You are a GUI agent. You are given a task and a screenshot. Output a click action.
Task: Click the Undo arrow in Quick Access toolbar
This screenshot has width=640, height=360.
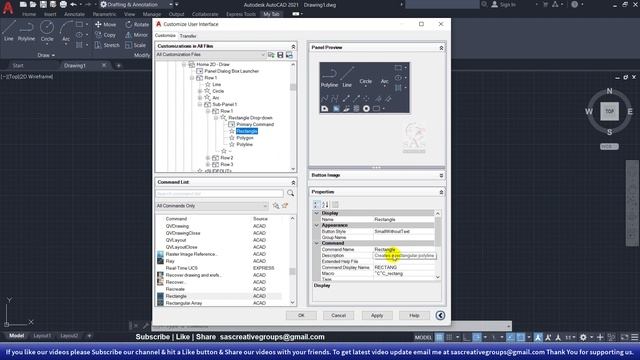(73, 4)
